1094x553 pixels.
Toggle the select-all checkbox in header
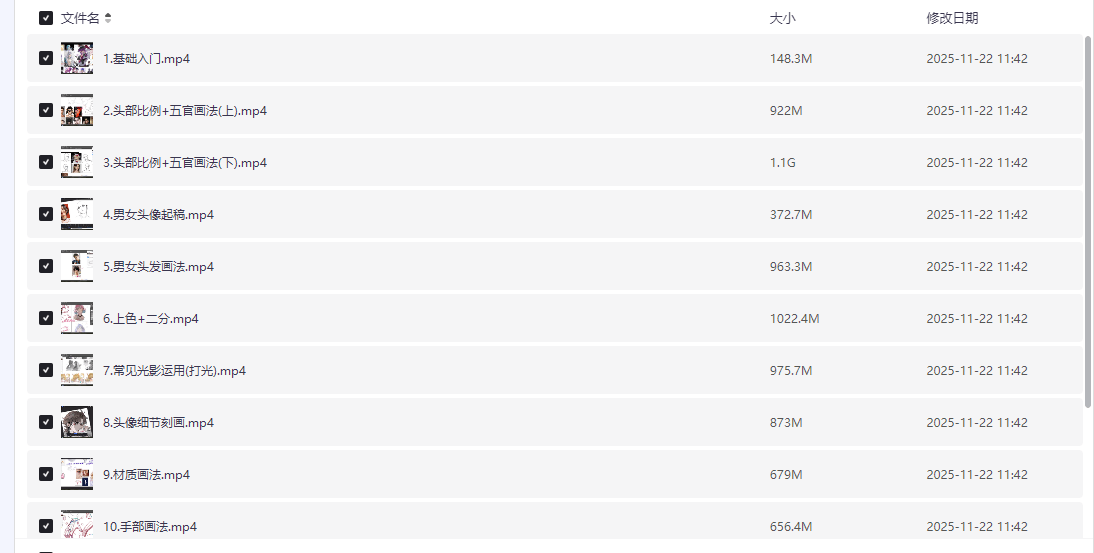pyautogui.click(x=46, y=18)
